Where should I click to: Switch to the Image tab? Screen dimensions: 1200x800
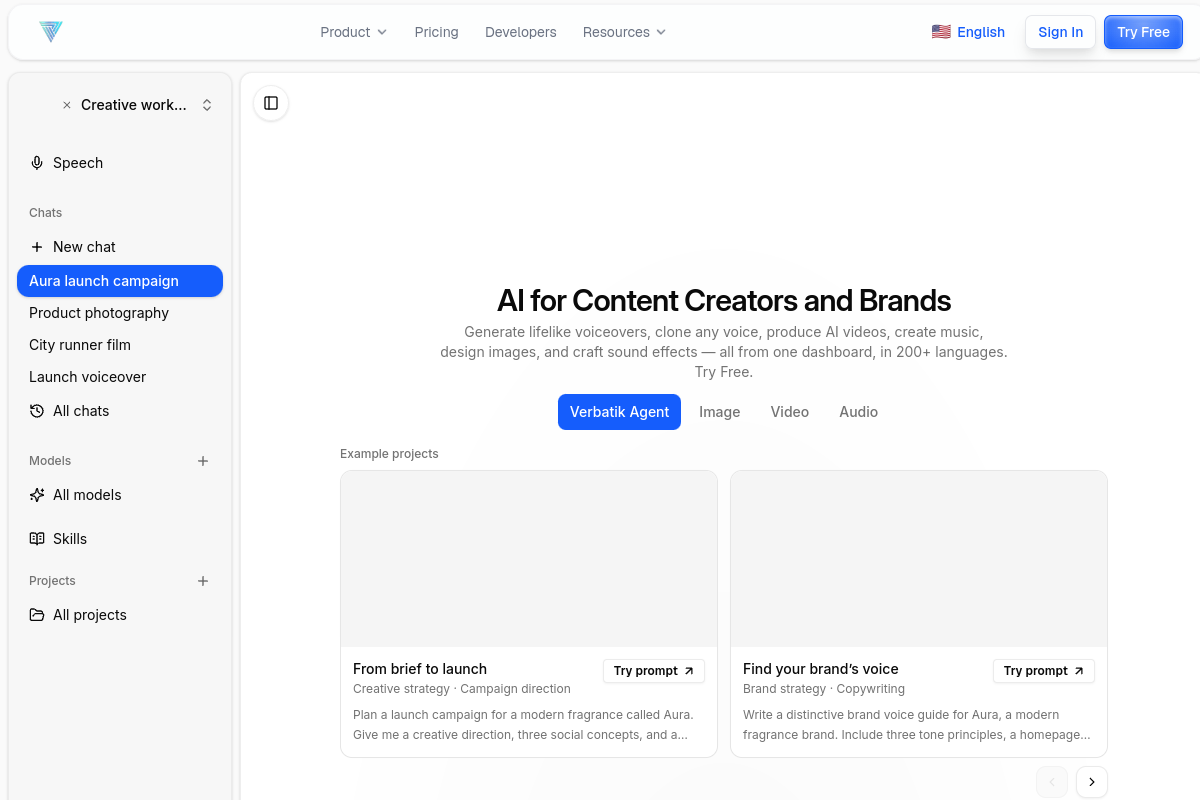720,412
